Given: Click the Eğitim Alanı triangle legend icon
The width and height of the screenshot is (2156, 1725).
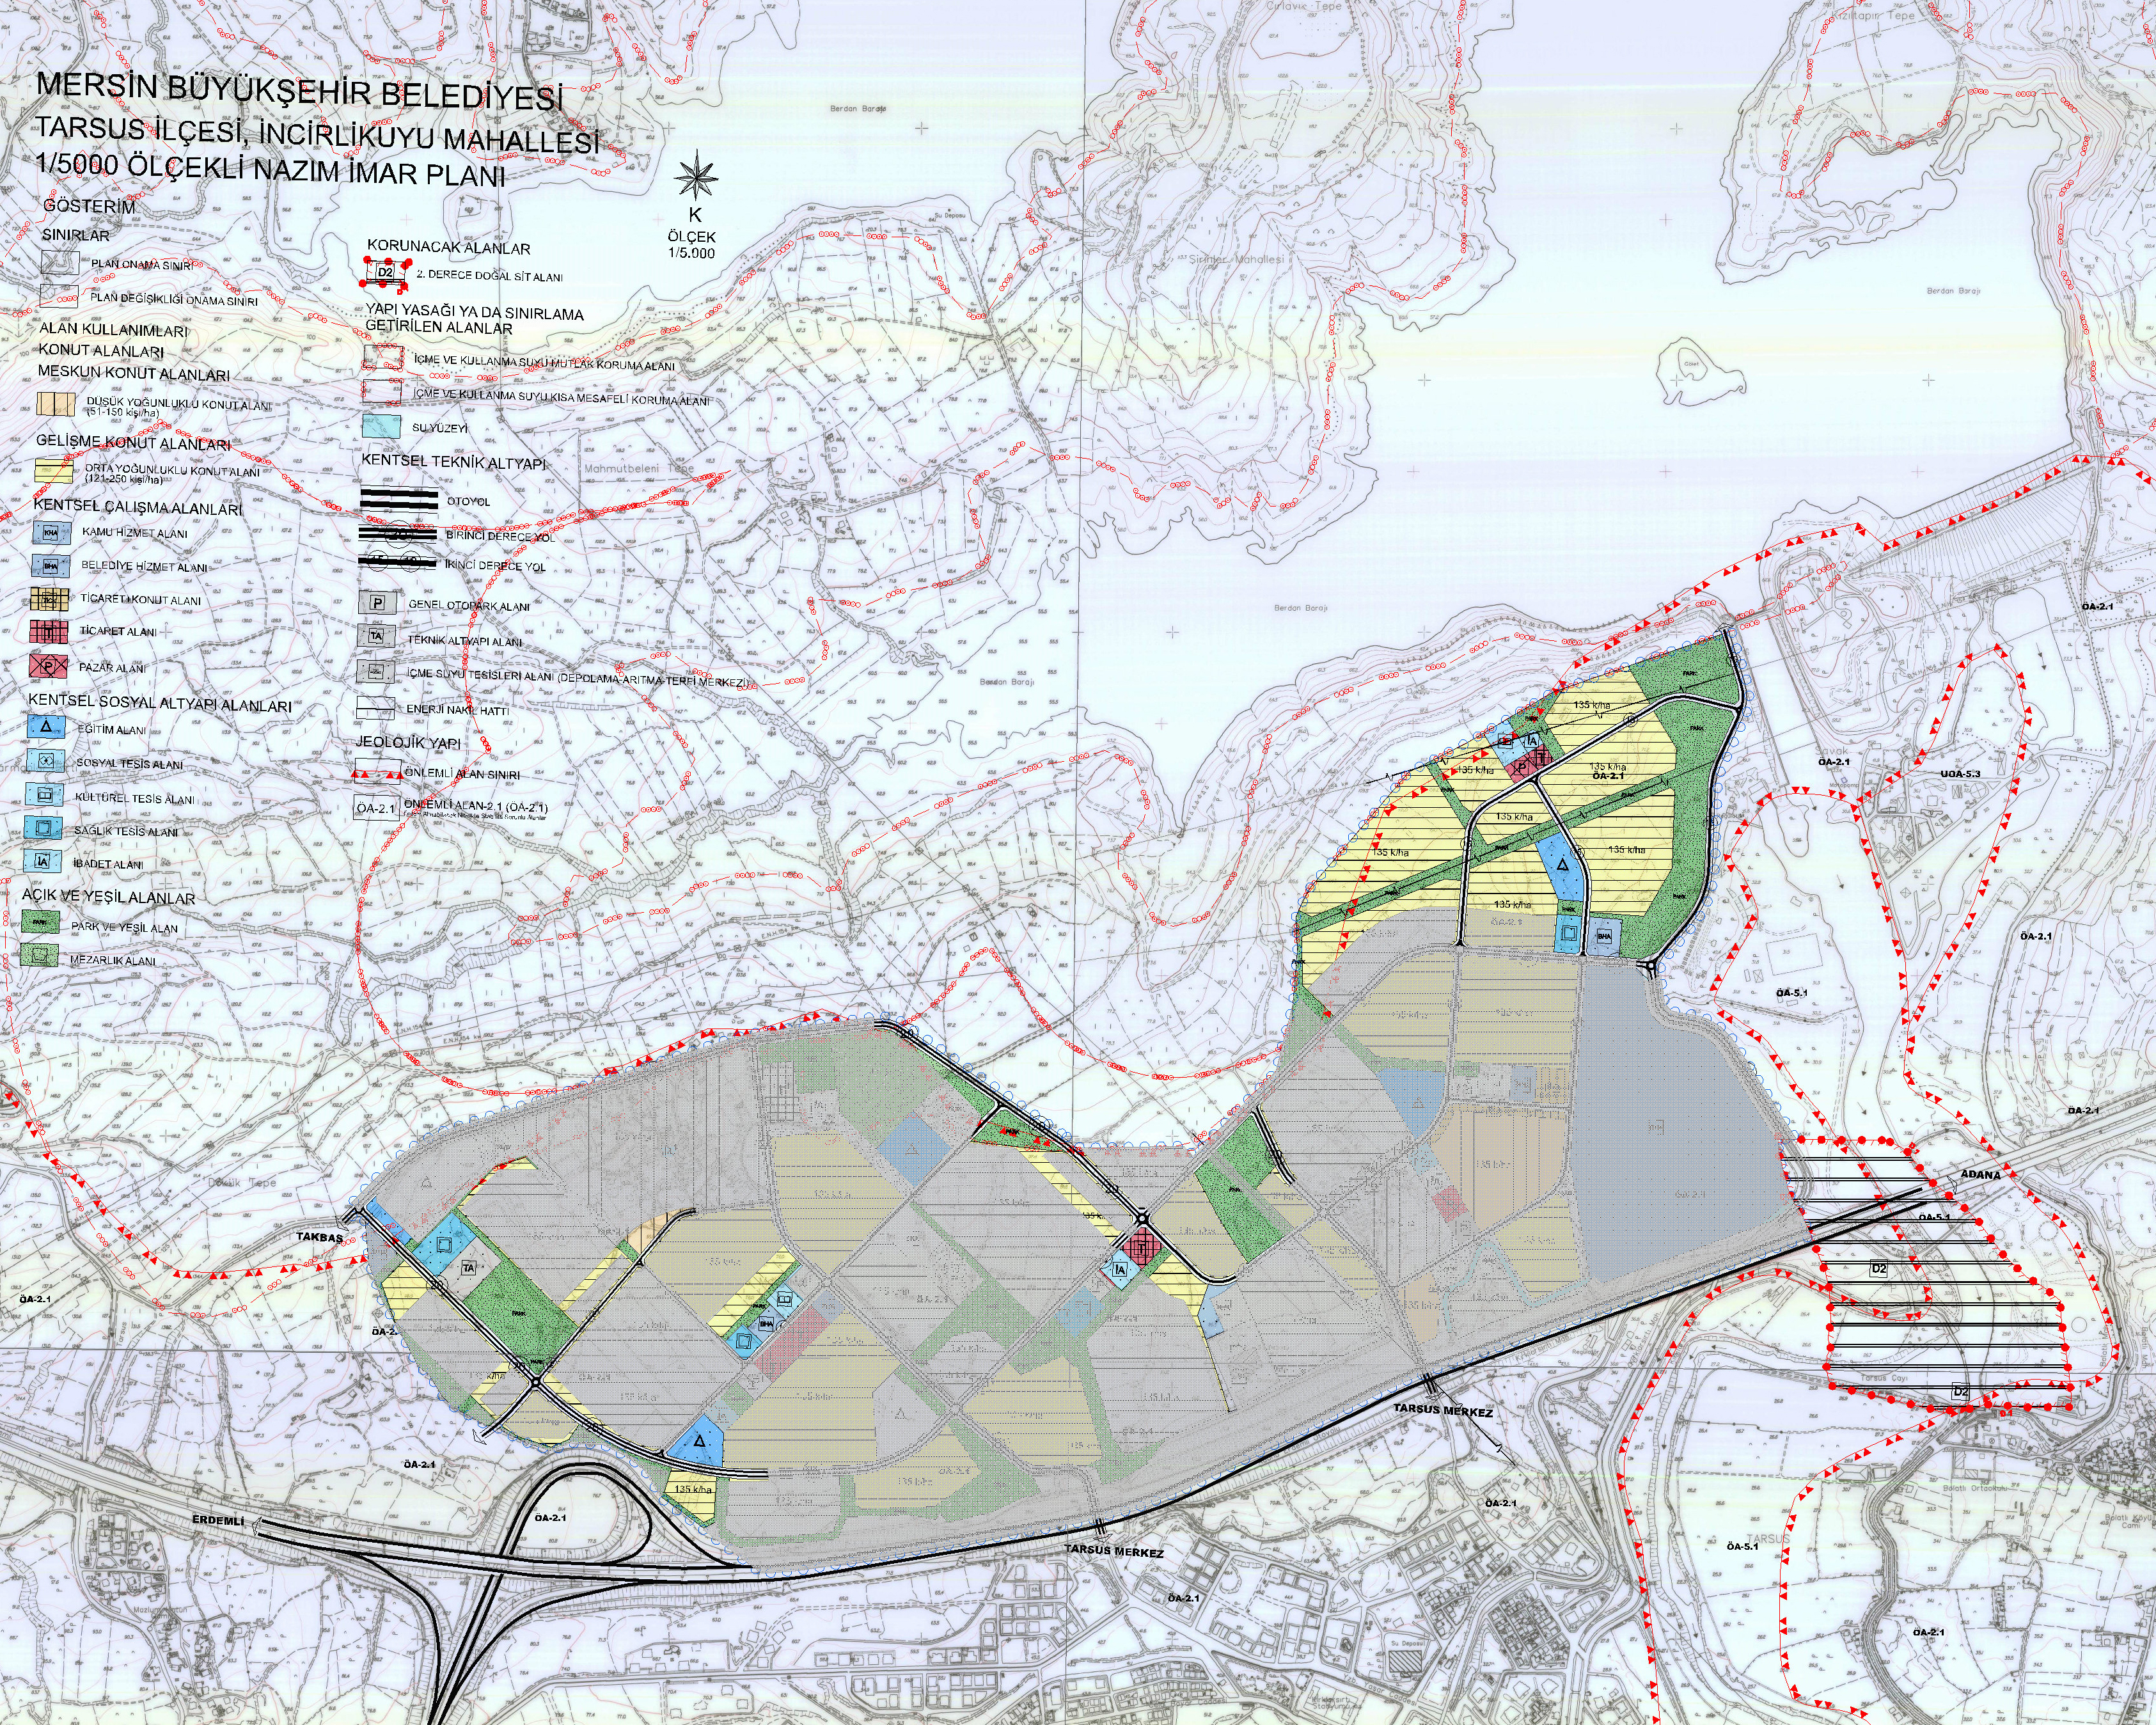Looking at the screenshot, I should point(45,727).
